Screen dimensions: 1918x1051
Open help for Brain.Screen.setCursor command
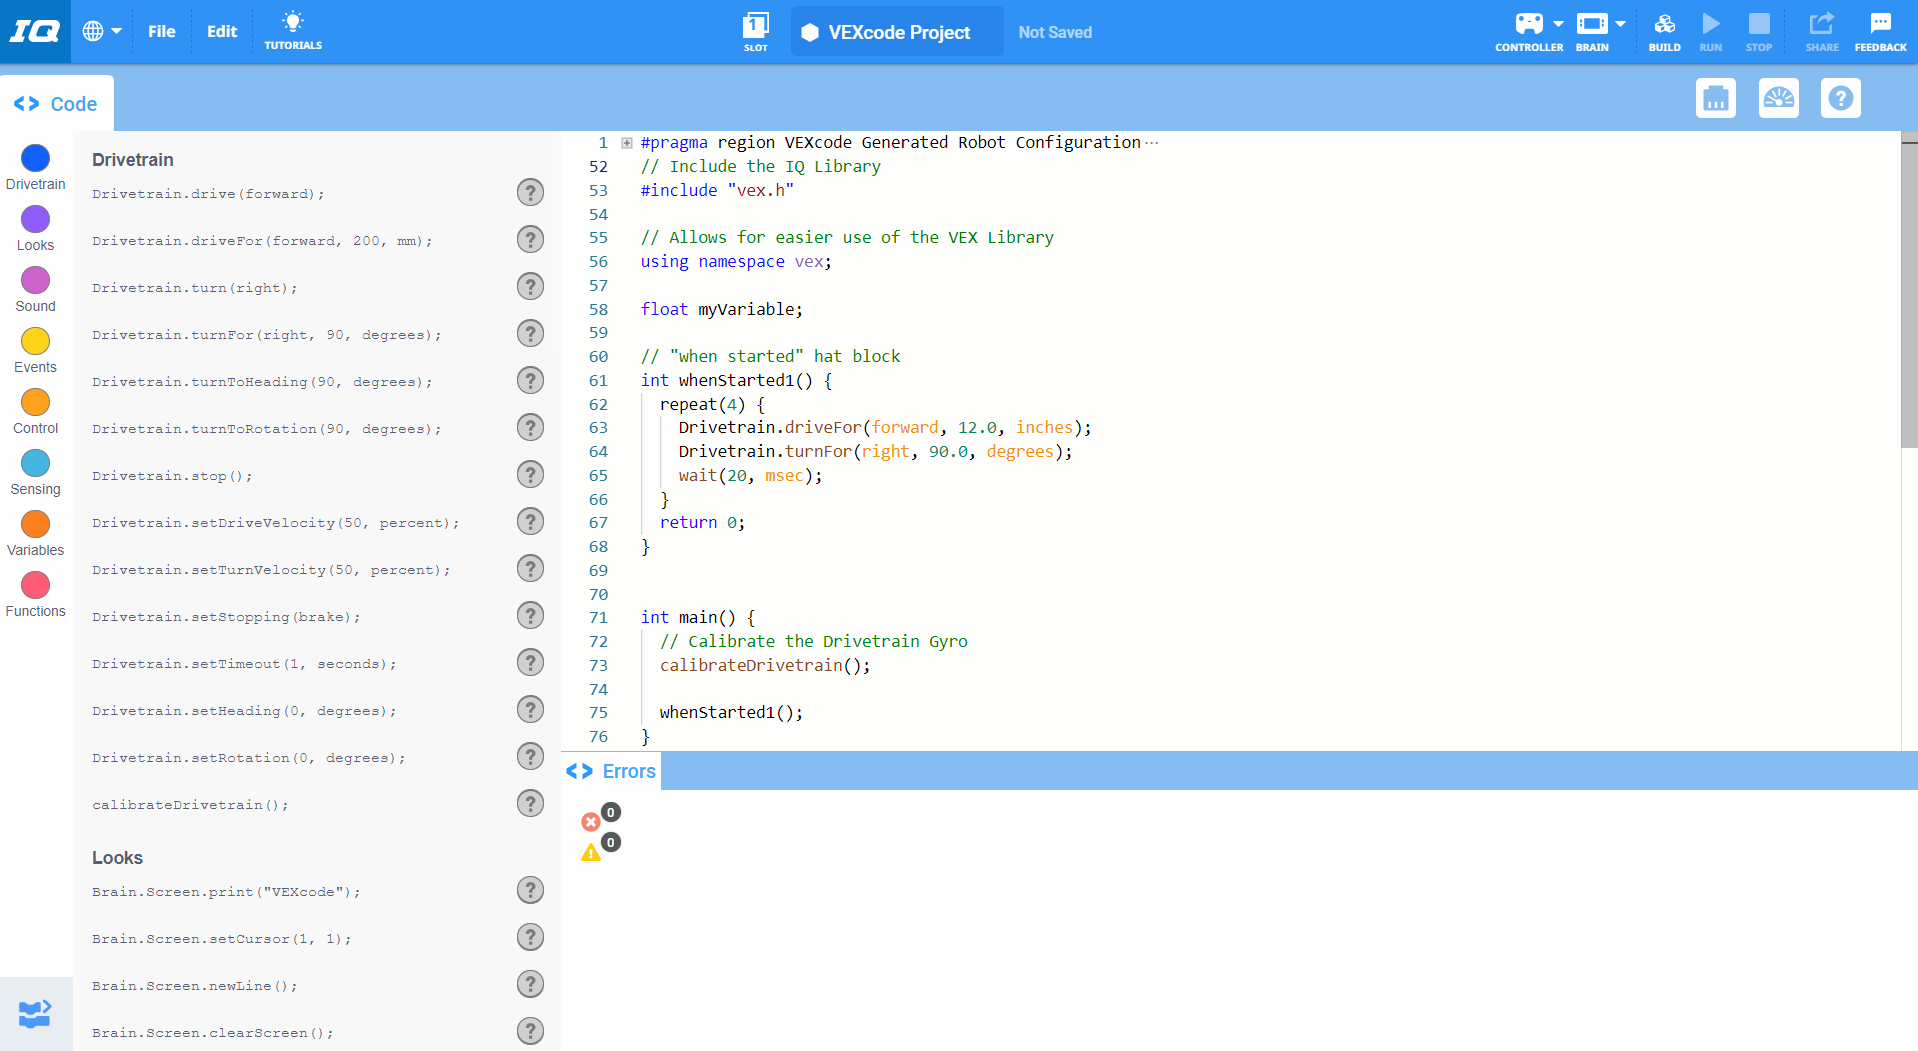(x=530, y=937)
